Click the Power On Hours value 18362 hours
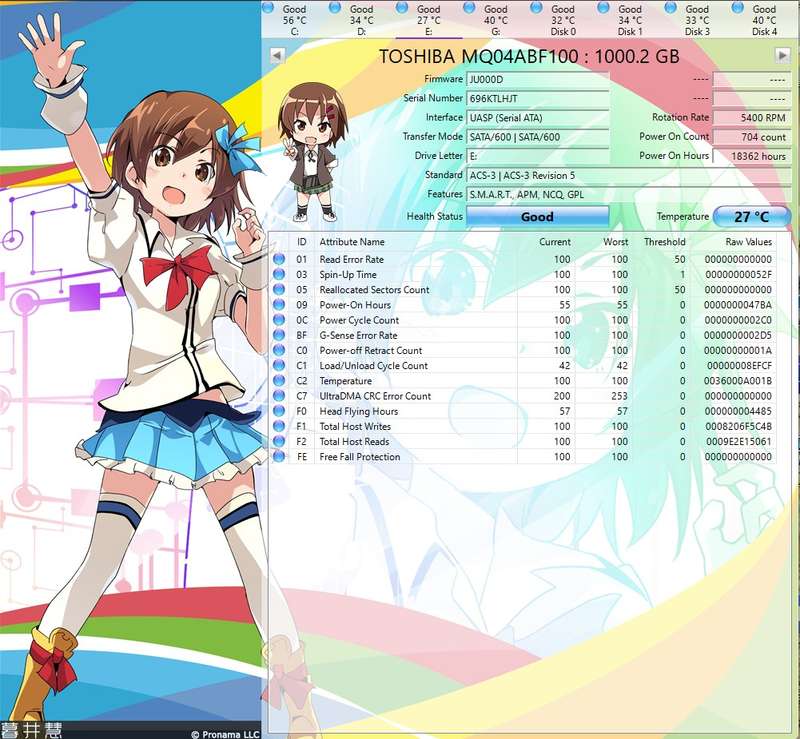Viewport: 800px width, 739px height. pyautogui.click(x=752, y=156)
